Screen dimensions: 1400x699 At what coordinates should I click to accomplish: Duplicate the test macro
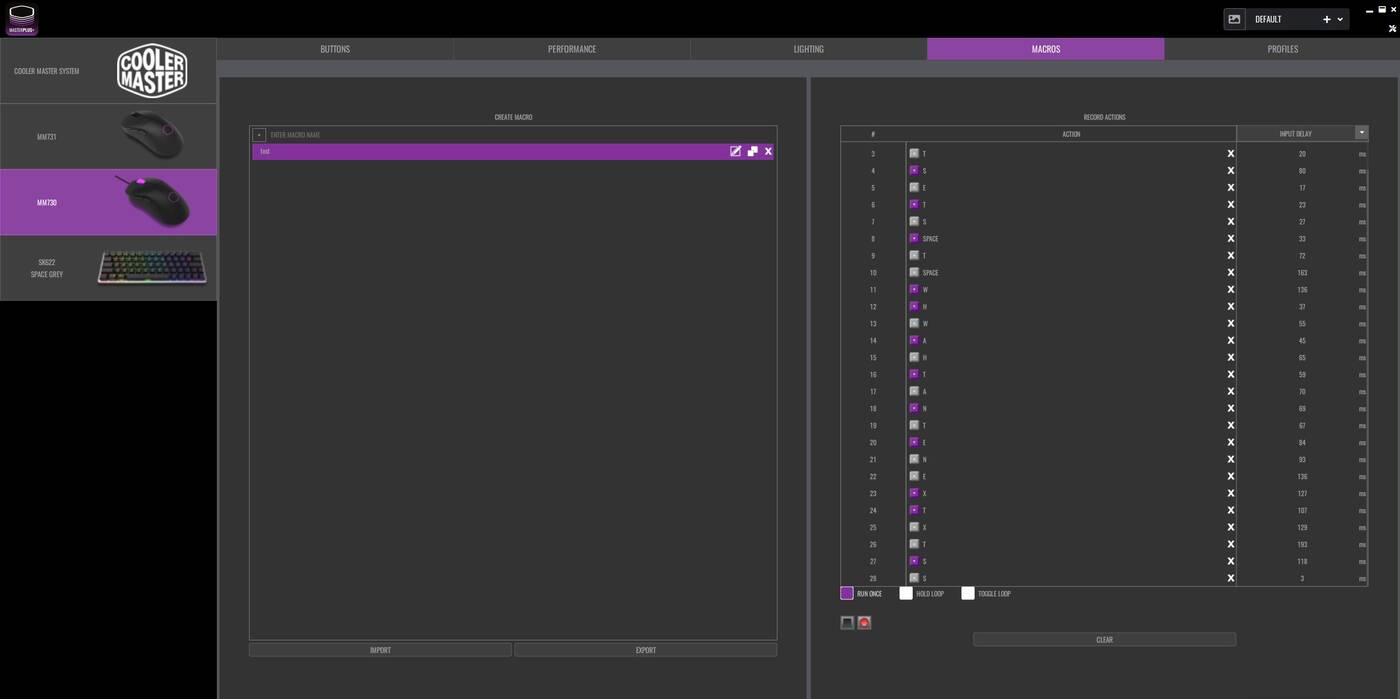[752, 151]
